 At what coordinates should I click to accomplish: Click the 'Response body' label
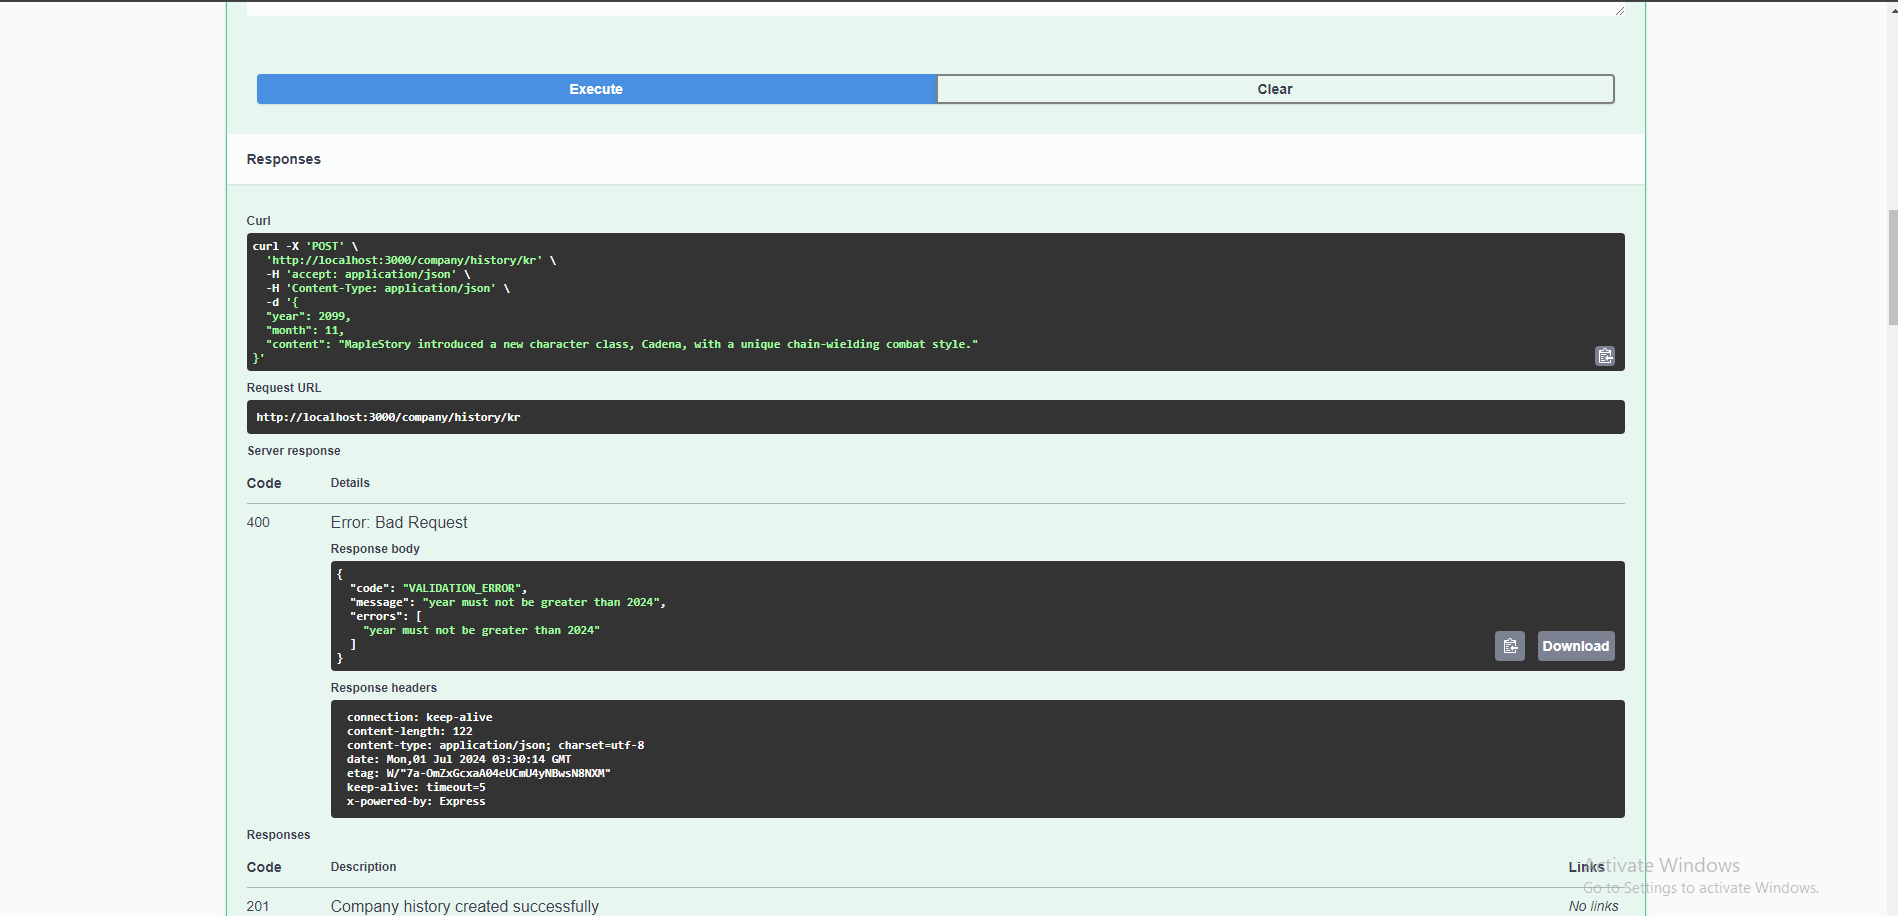pos(375,549)
